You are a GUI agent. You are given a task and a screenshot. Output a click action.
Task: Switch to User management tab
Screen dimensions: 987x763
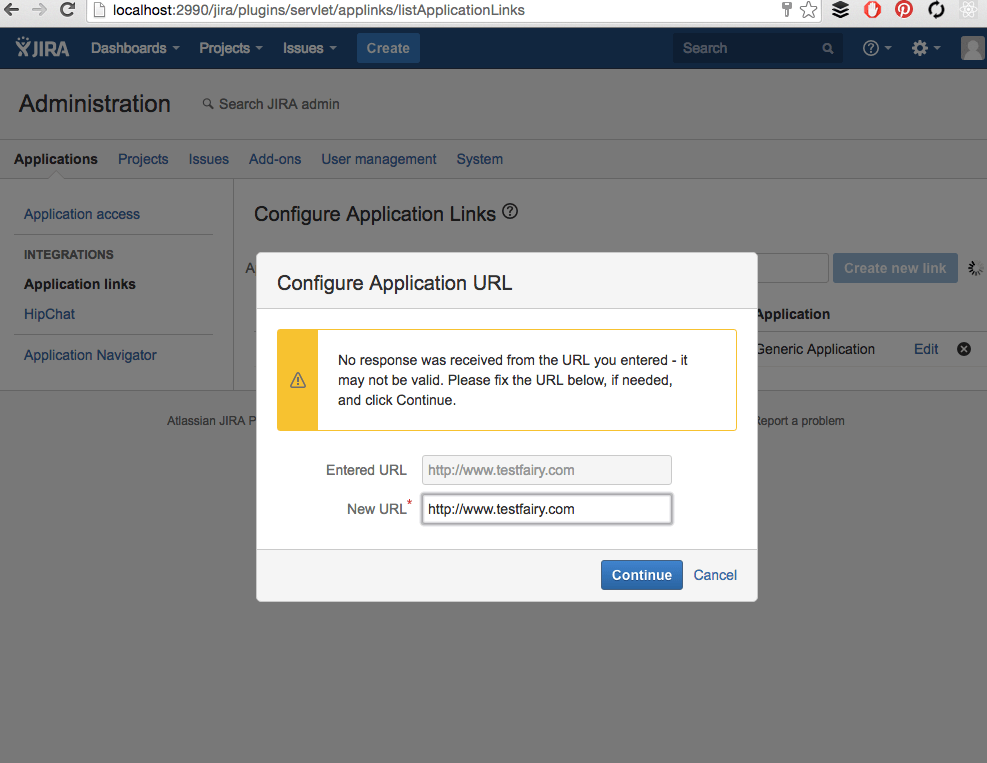[378, 159]
